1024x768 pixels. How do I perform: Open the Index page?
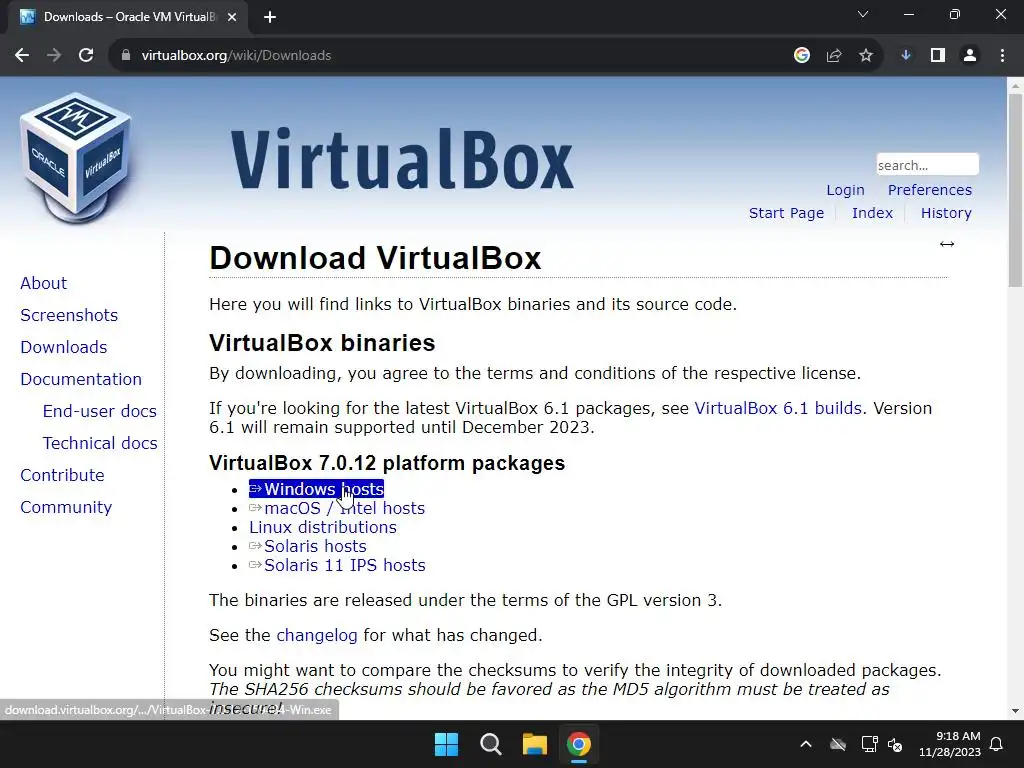(x=872, y=213)
